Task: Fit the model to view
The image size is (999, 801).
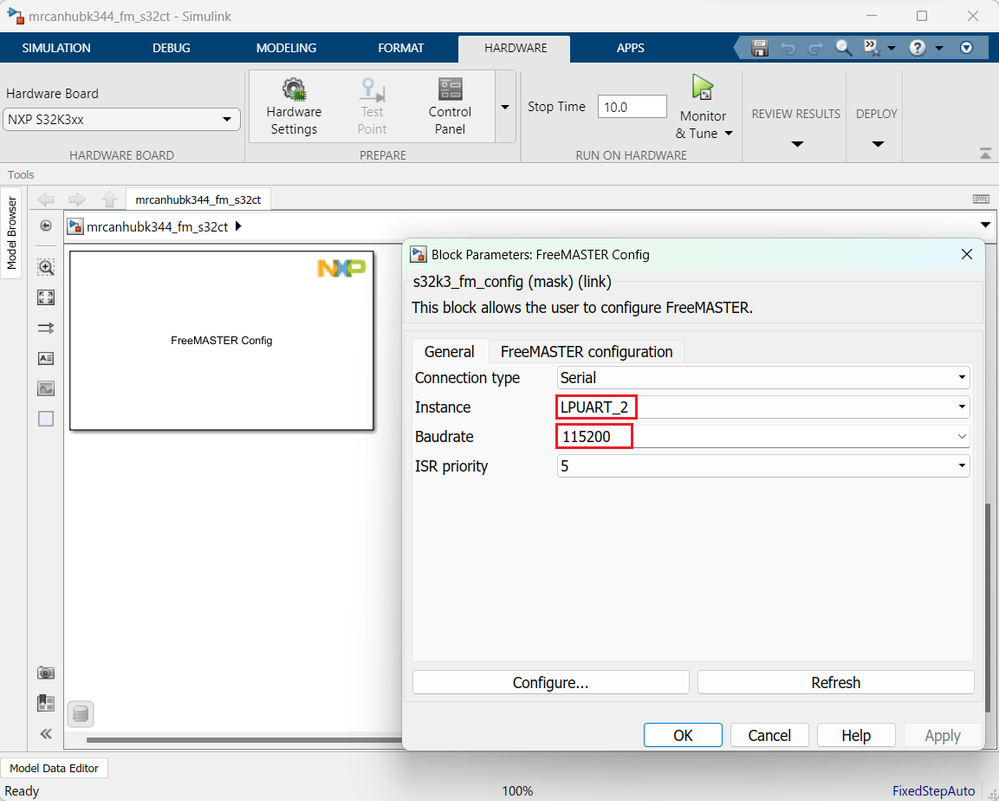Action: [46, 298]
